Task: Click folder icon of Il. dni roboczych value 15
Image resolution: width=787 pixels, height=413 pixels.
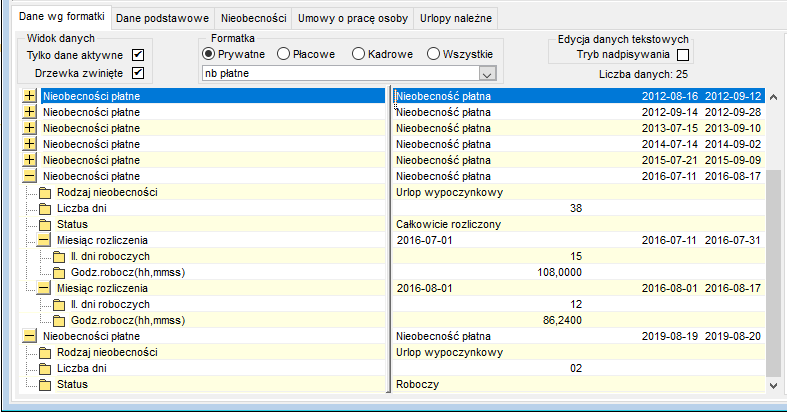Action: [59, 257]
